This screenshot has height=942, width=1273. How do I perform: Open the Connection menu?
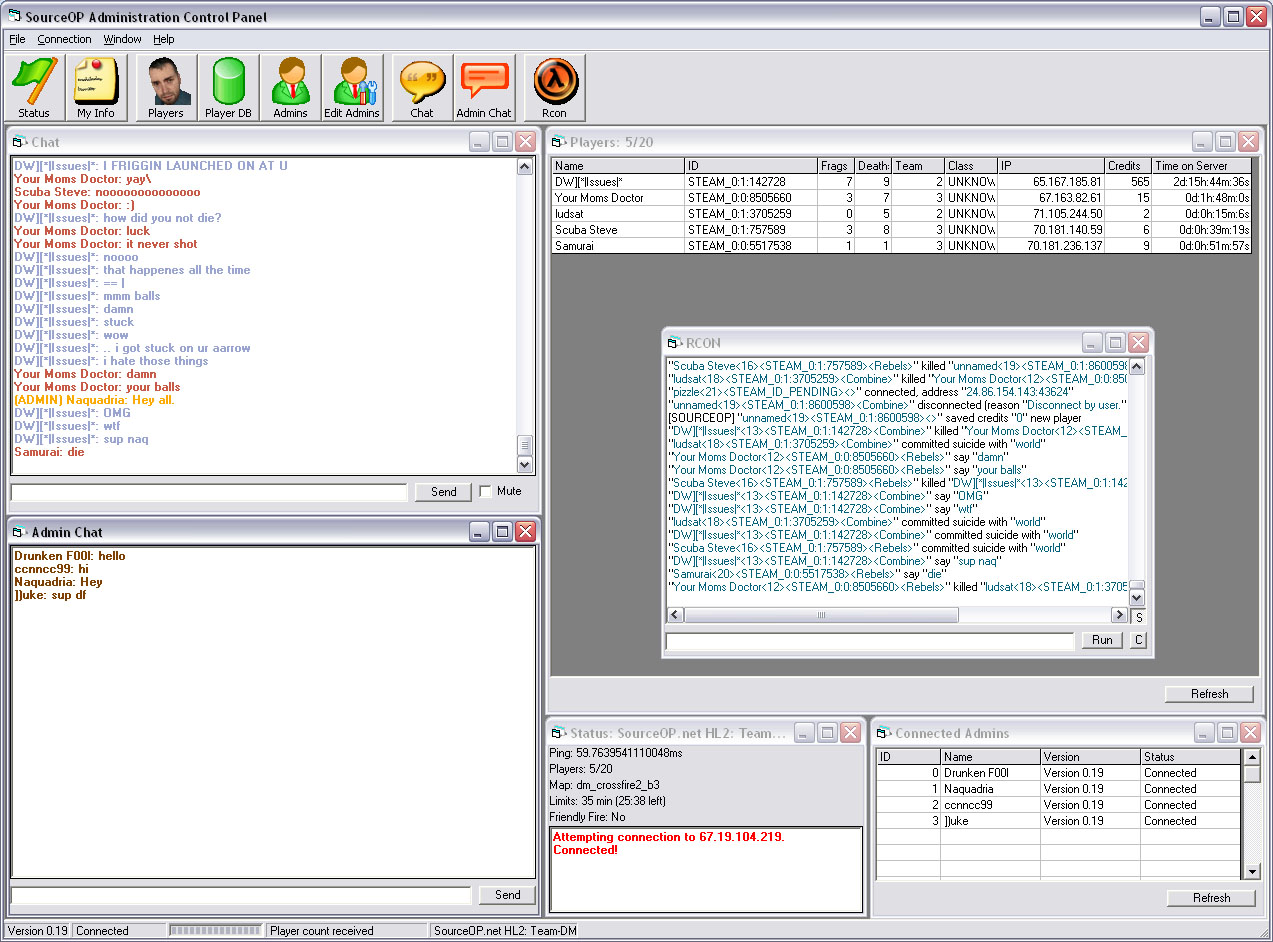pos(64,39)
